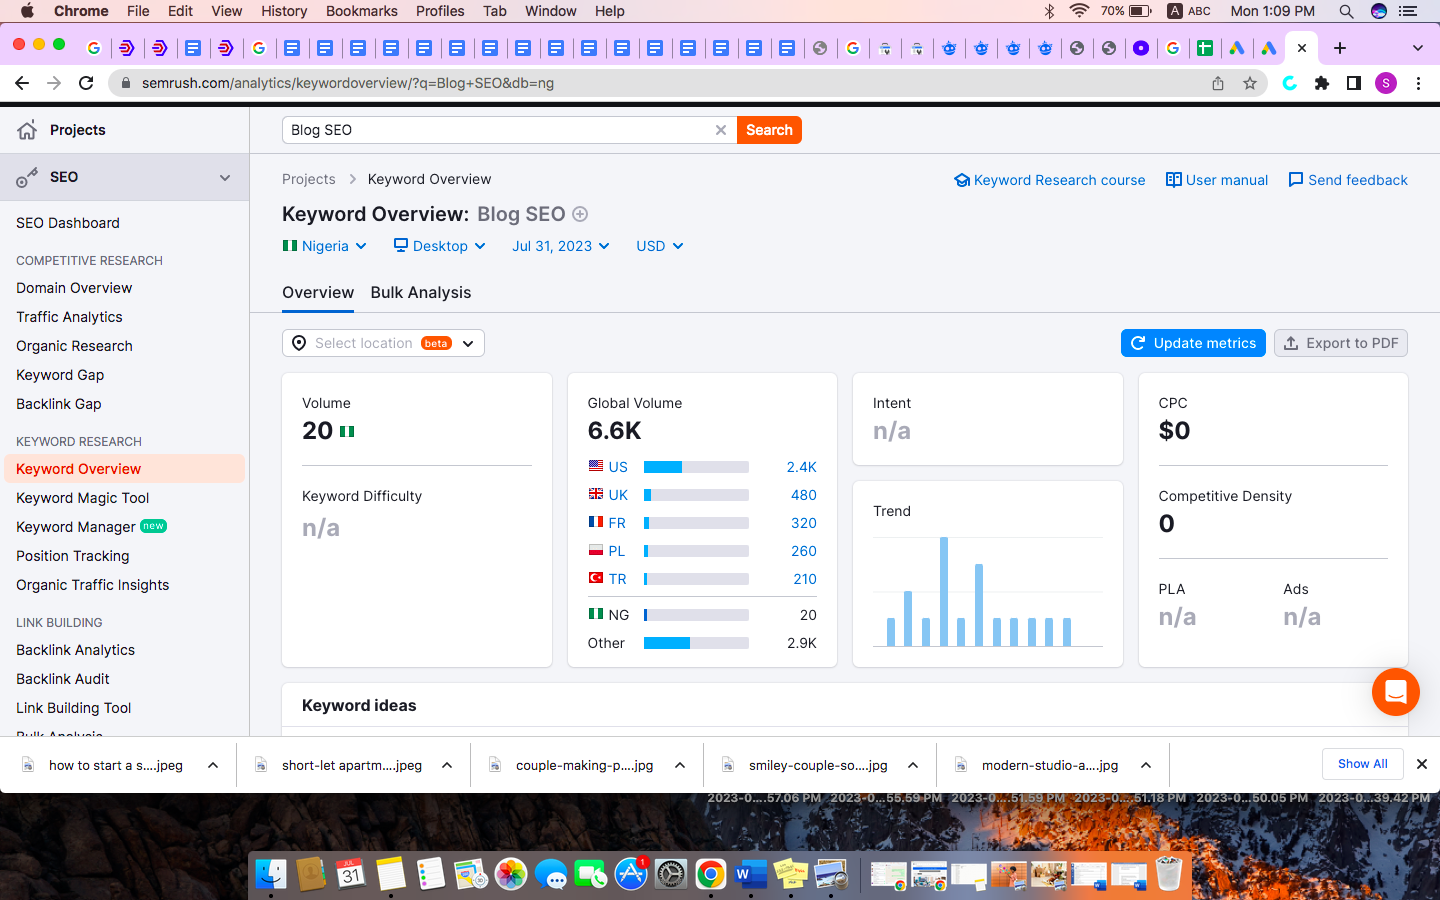Click Update metrics button
Image resolution: width=1440 pixels, height=900 pixels.
point(1193,343)
